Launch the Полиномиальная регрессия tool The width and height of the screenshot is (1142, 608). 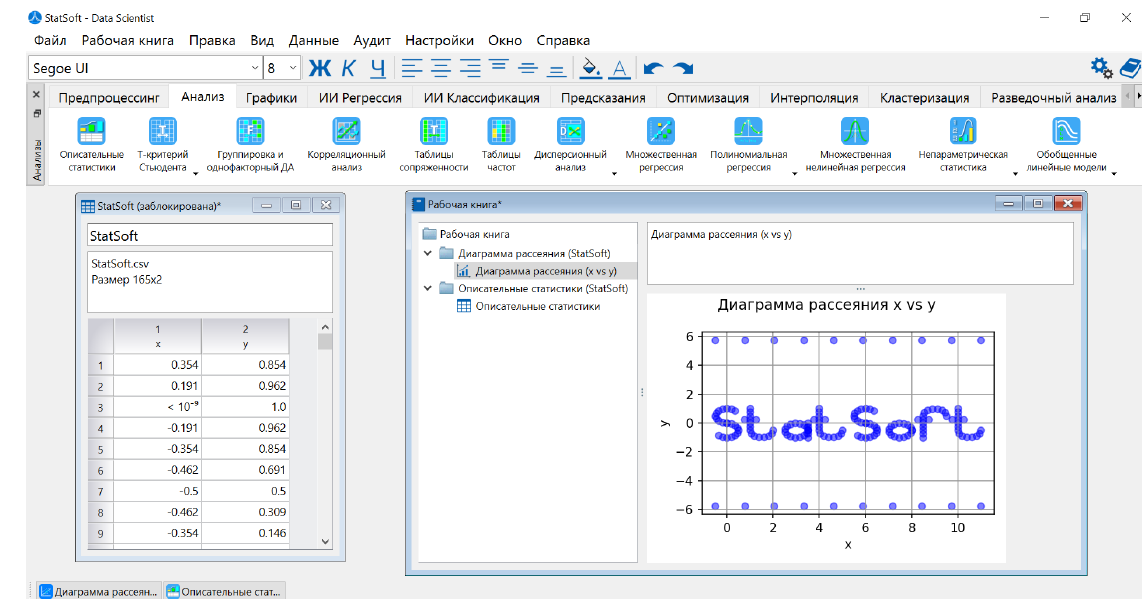748,145
